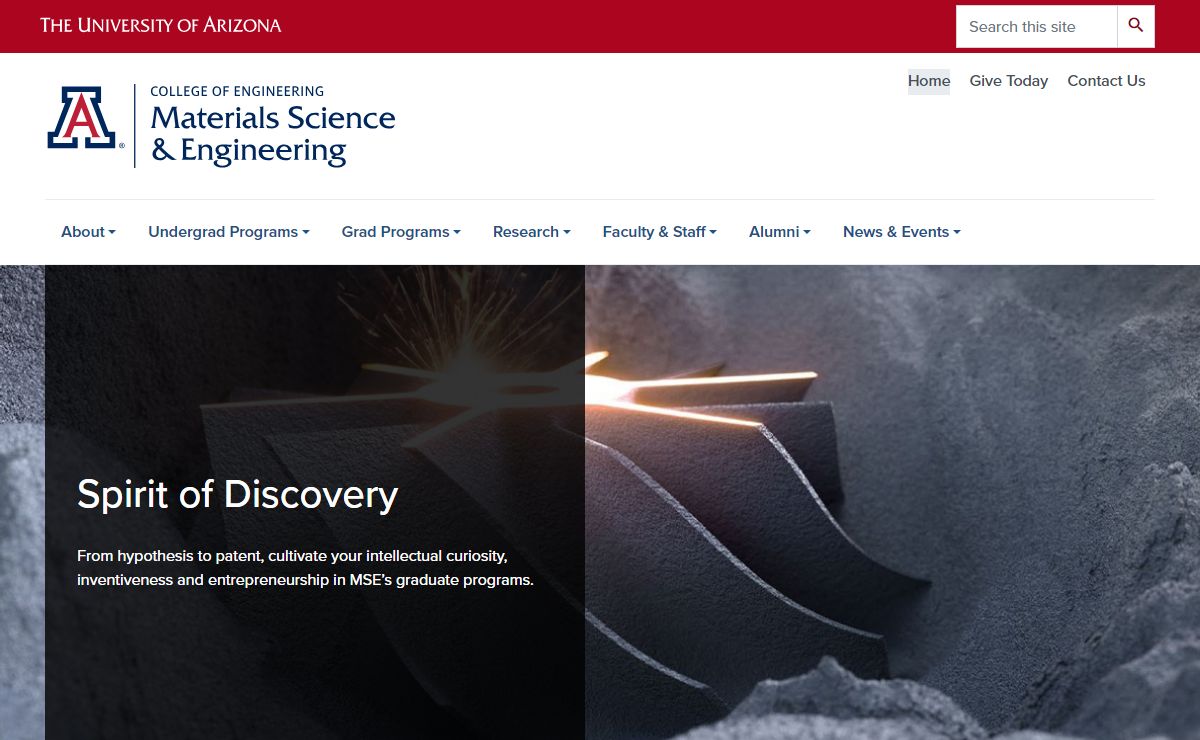This screenshot has width=1200, height=740.
Task: Expand the Grad Programs menu
Action: (x=401, y=232)
